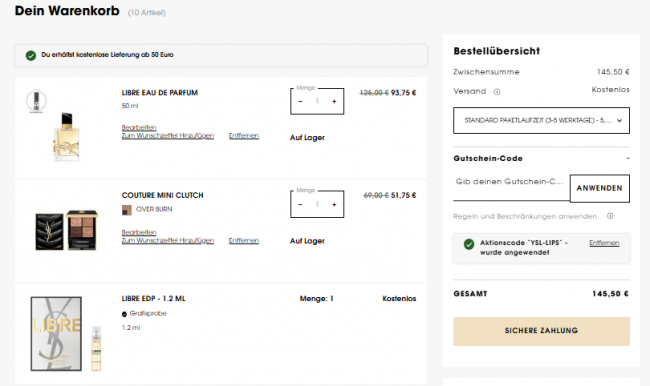Click the Gesamt amount 145,50 €
This screenshot has width=650, height=386.
coord(610,294)
